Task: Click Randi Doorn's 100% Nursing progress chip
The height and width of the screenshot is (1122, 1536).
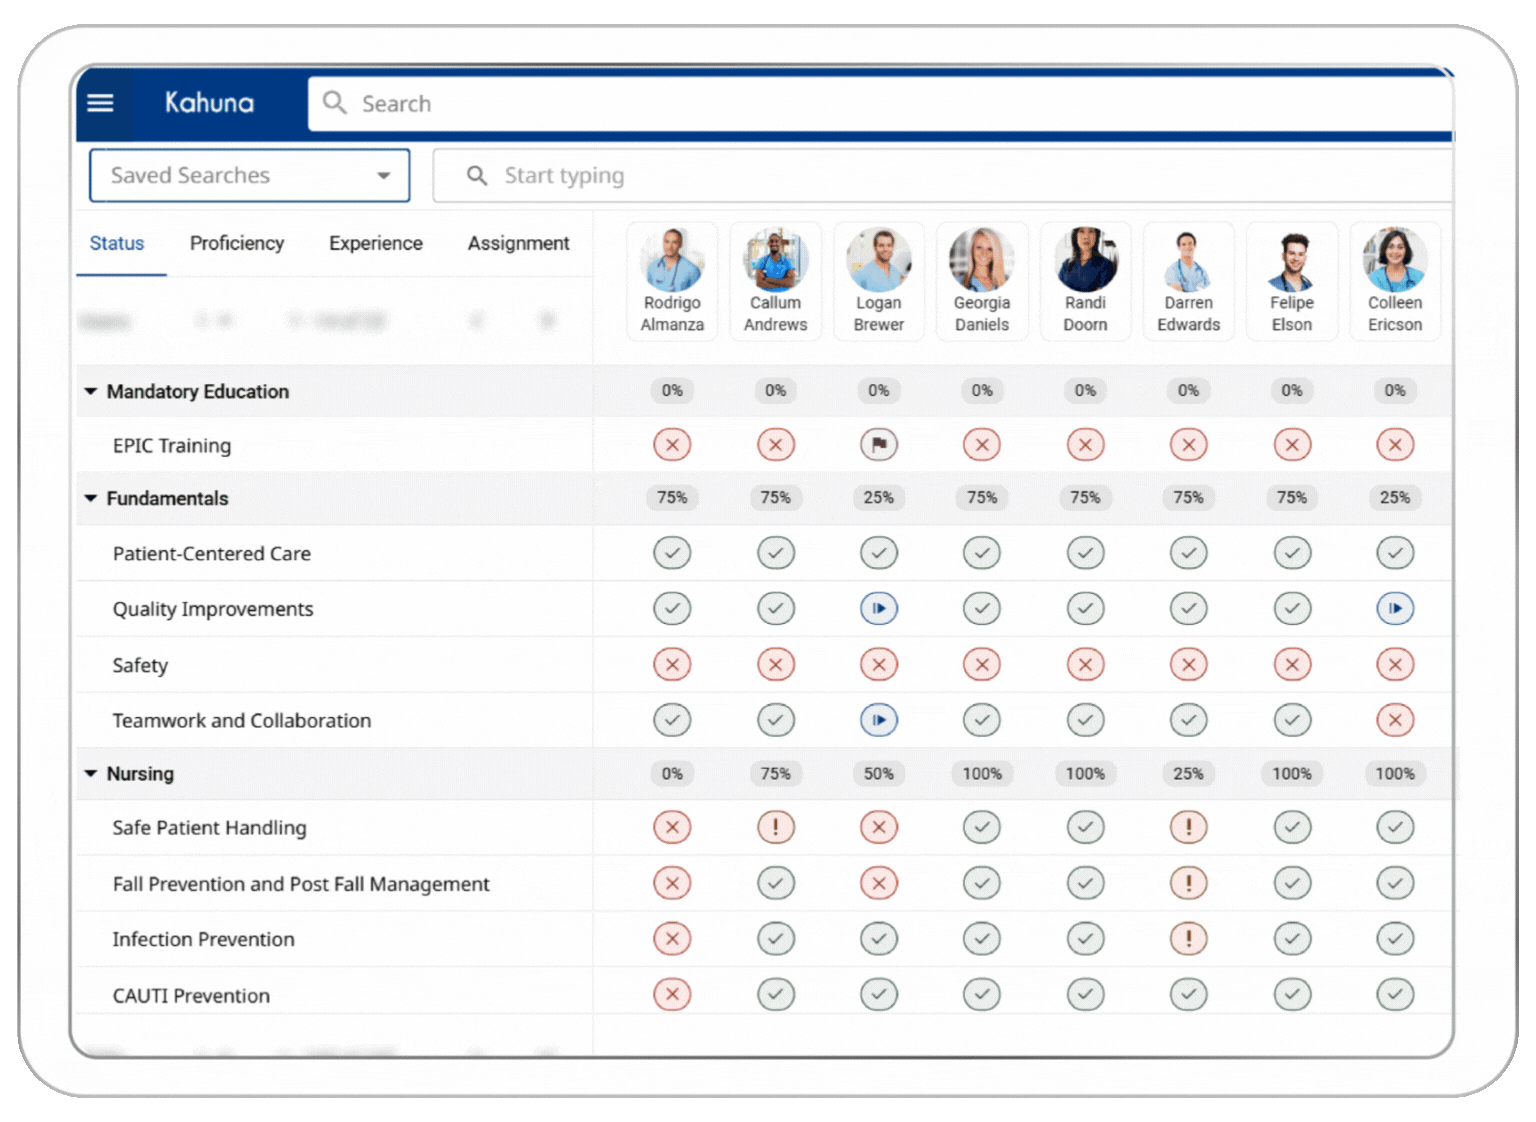Action: pos(1085,773)
